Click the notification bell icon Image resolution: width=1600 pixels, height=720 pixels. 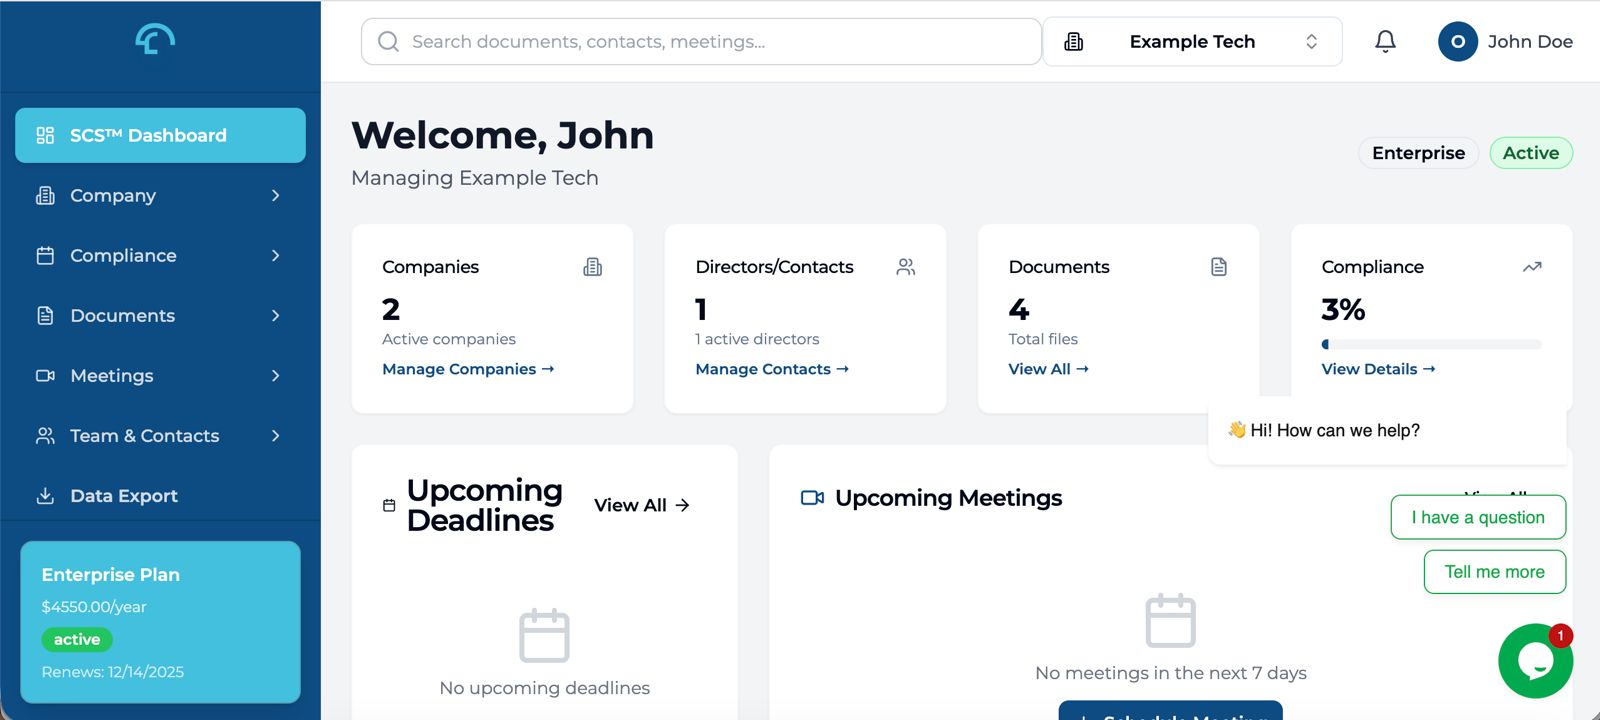click(1385, 41)
